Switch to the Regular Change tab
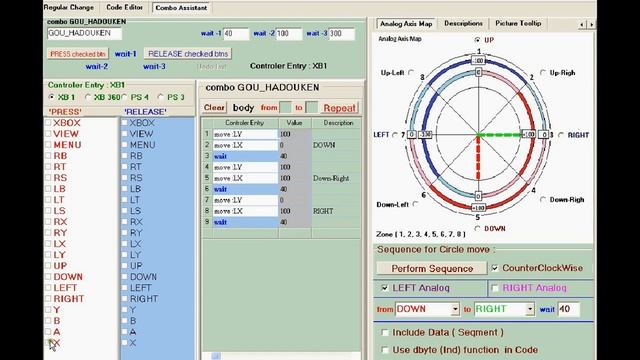640x360 pixels. pyautogui.click(x=69, y=7)
